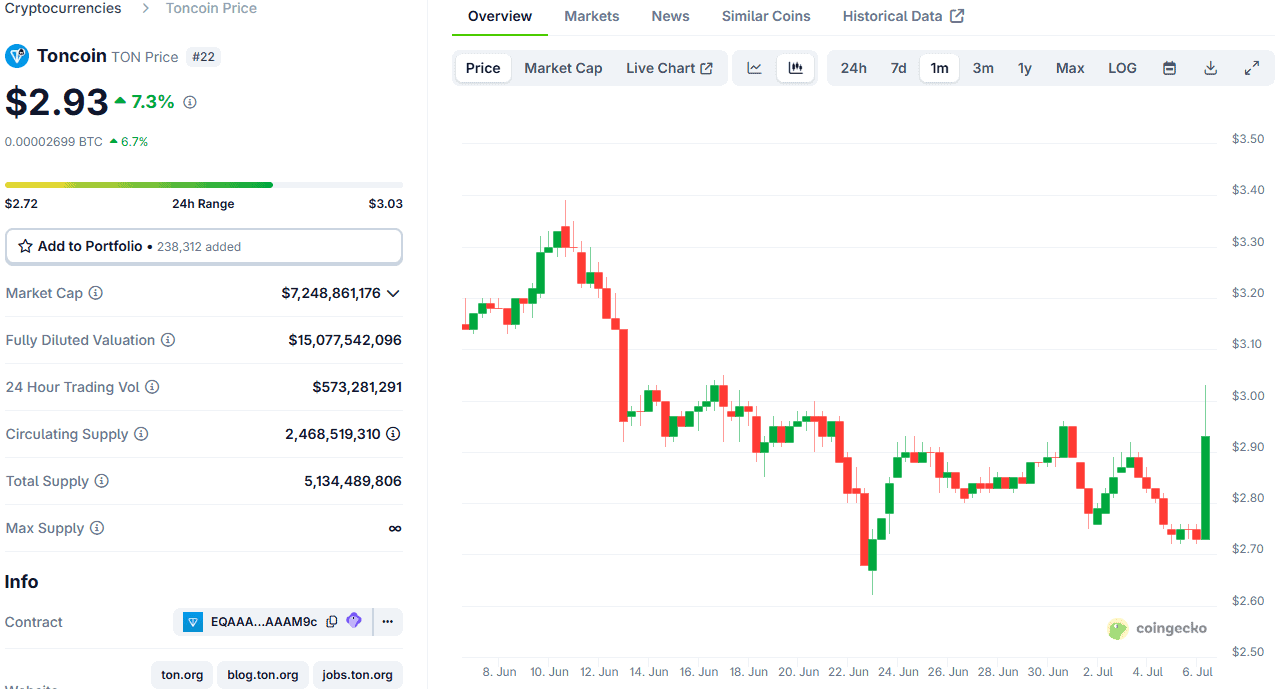Click the 24h Range progress bar

(x=204, y=185)
